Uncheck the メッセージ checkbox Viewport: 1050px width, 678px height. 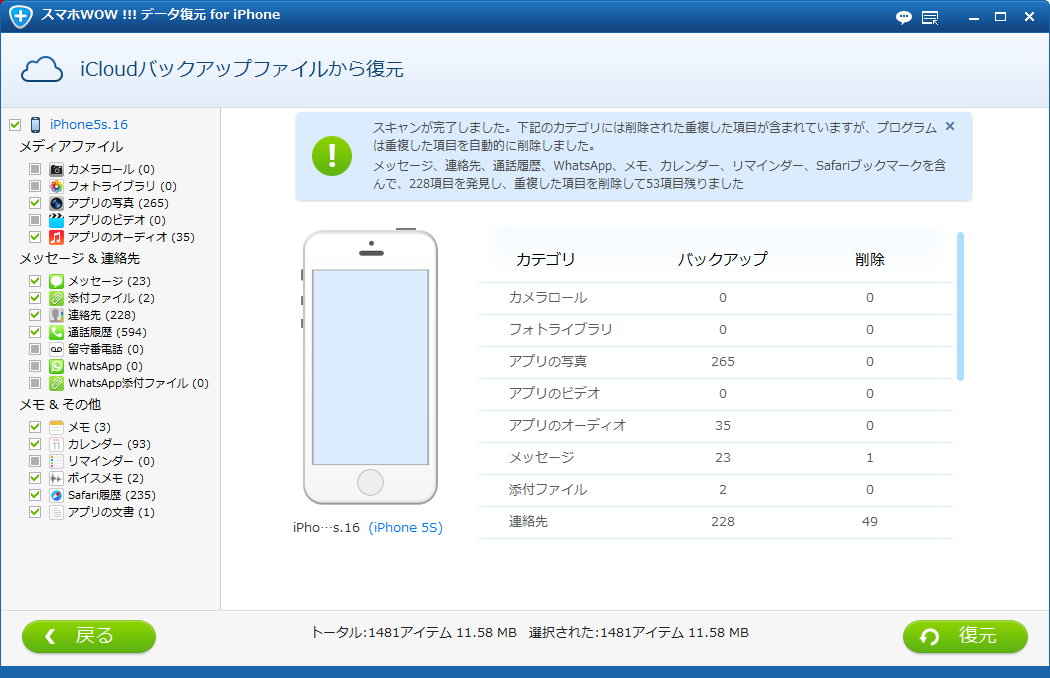click(37, 281)
